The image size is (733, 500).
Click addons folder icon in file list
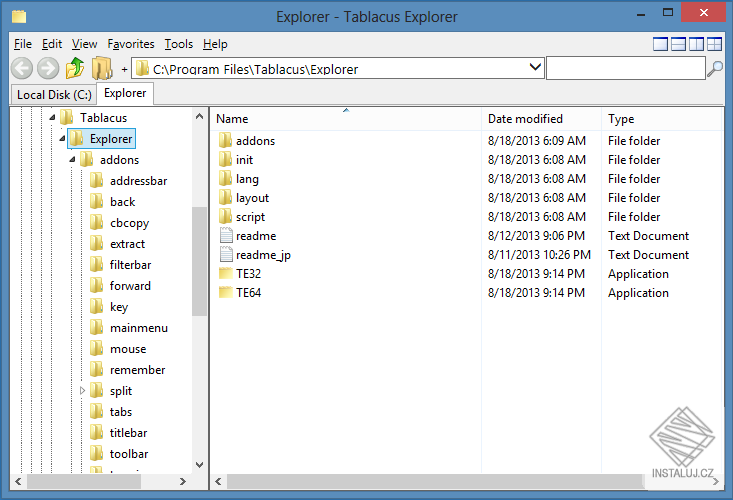pos(225,140)
